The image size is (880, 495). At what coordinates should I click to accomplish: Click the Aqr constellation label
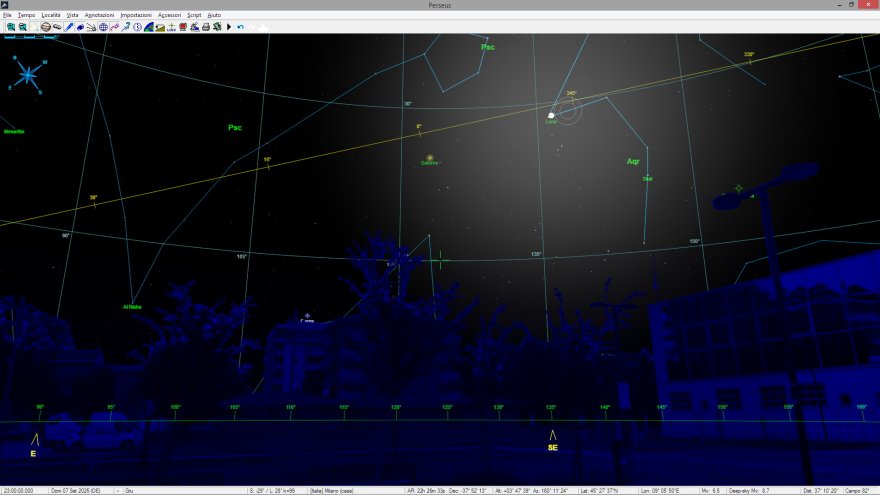(x=632, y=161)
